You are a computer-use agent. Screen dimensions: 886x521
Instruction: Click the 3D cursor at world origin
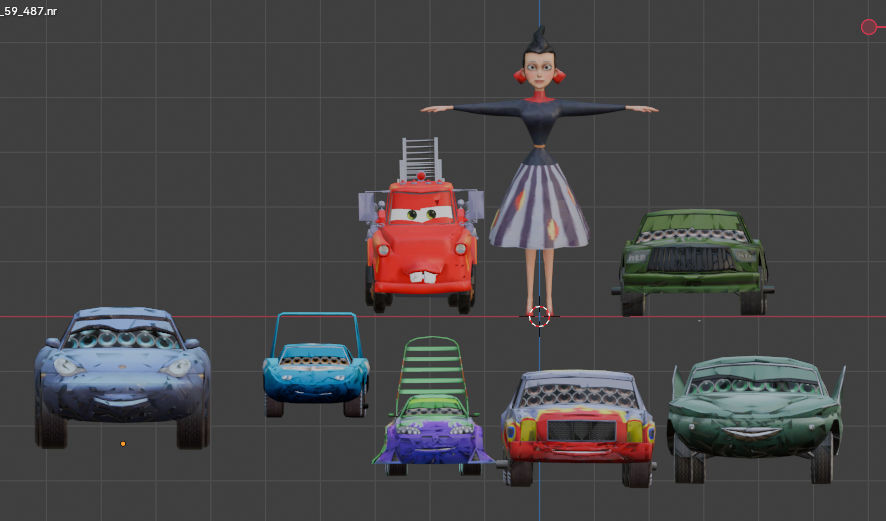539,316
